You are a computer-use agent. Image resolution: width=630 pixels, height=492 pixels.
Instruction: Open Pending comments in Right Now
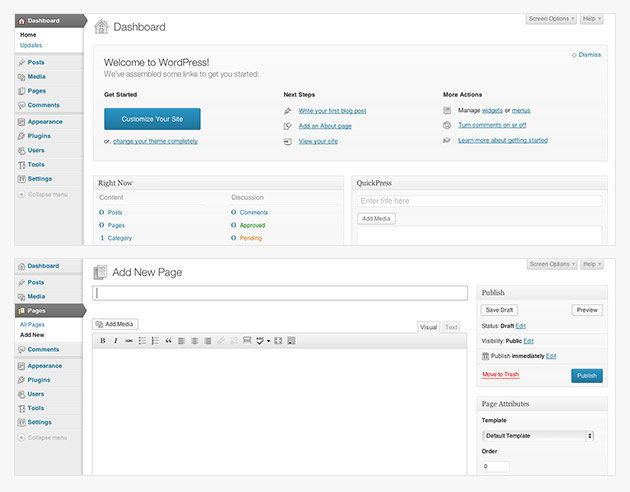(251, 238)
